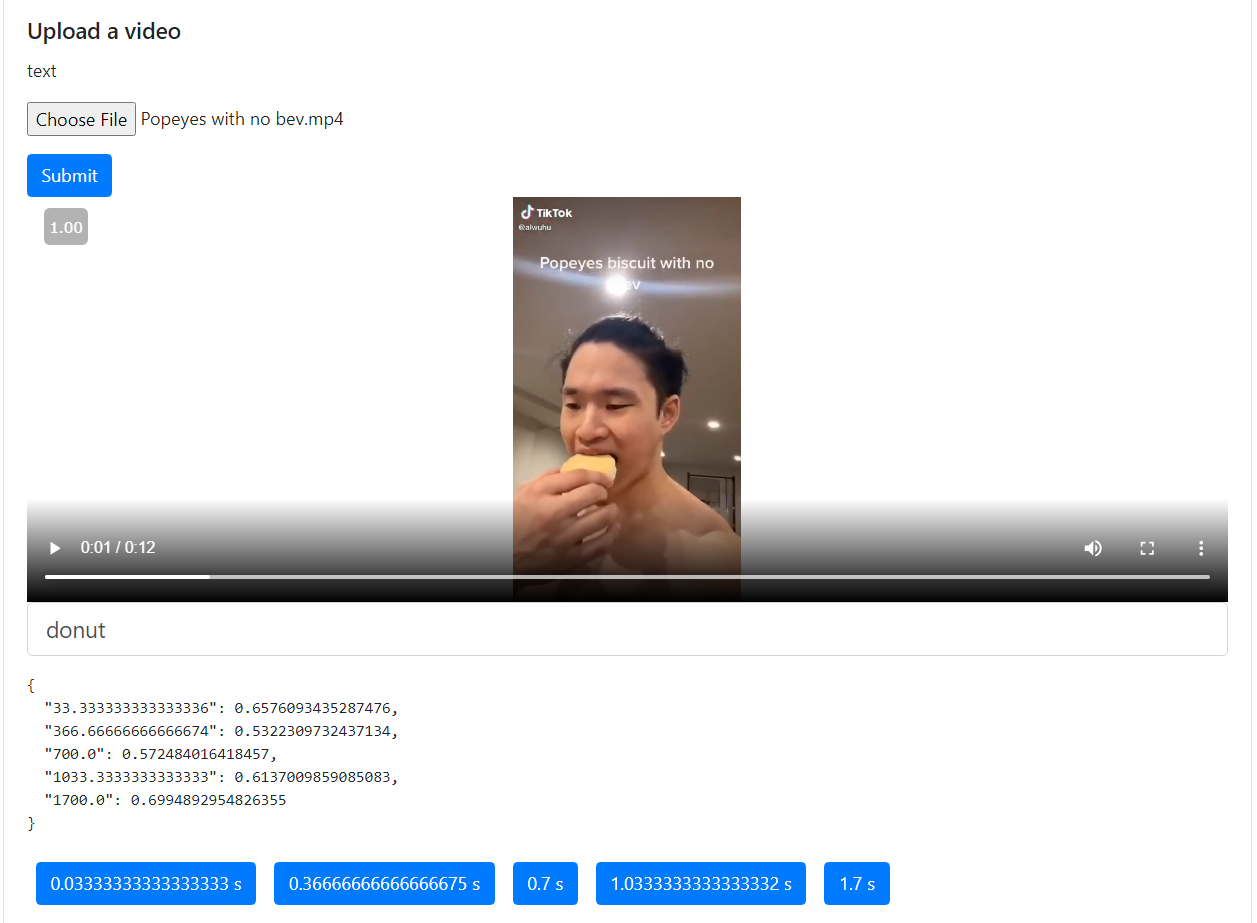Image resolution: width=1257 pixels, height=923 pixels.
Task: Click the 'text' label under the heading
Action: (x=42, y=71)
